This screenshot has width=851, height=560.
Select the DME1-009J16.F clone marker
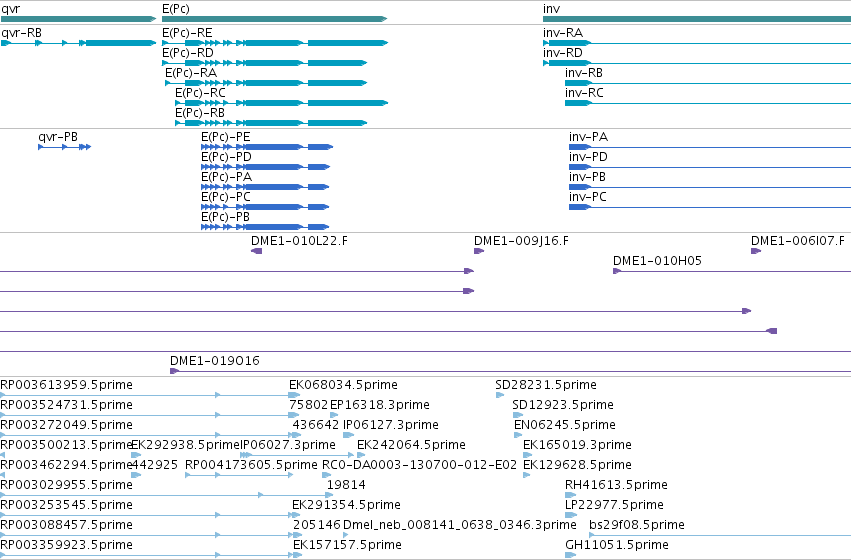(x=479, y=251)
